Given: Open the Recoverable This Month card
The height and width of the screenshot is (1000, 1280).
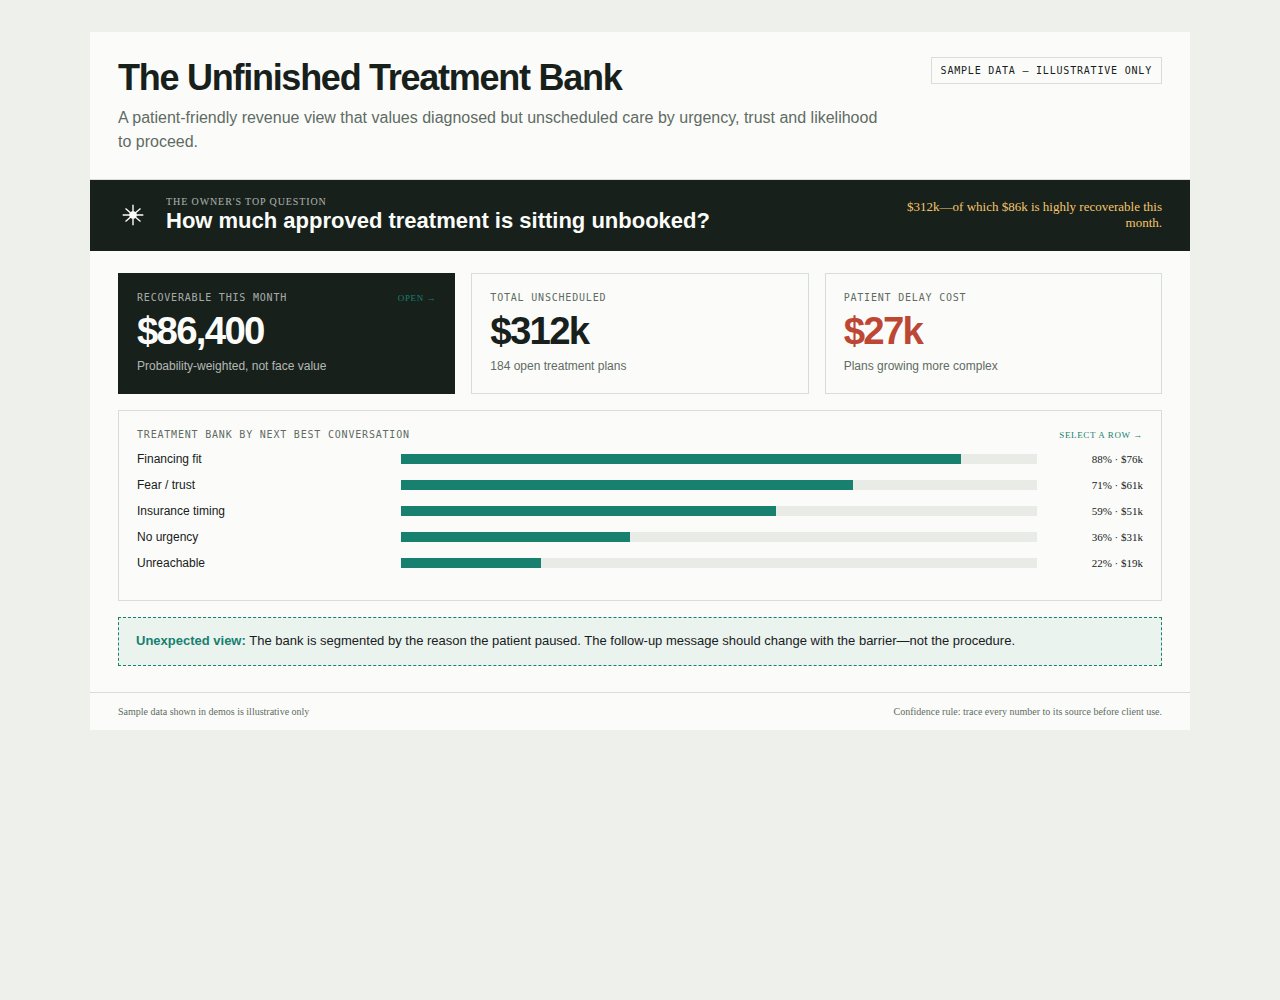Looking at the screenshot, I should coord(286,333).
